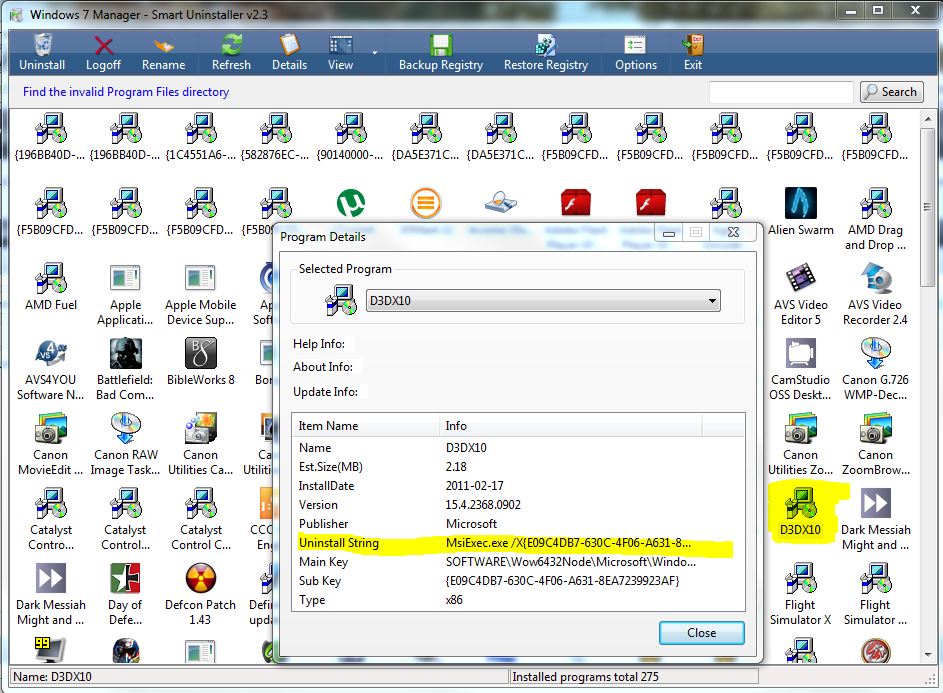Select the Version 15.4.2368.0902 row
Viewport: 943px width, 693px height.
(518, 505)
